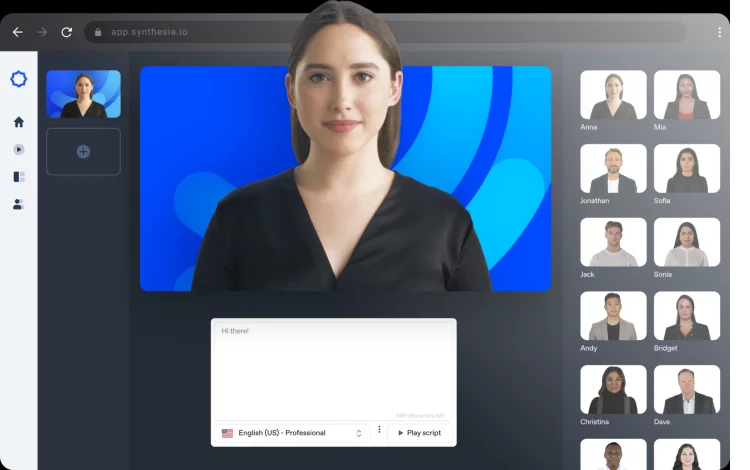Click the app.synthesia.io address bar

click(x=385, y=32)
